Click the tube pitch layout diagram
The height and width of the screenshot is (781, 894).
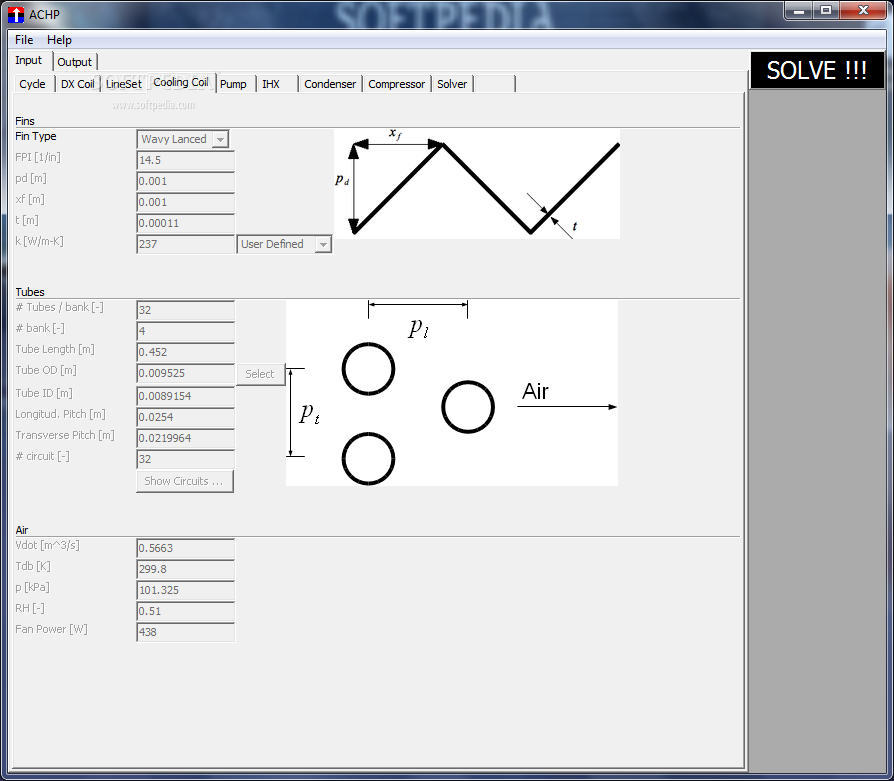pyautogui.click(x=452, y=393)
